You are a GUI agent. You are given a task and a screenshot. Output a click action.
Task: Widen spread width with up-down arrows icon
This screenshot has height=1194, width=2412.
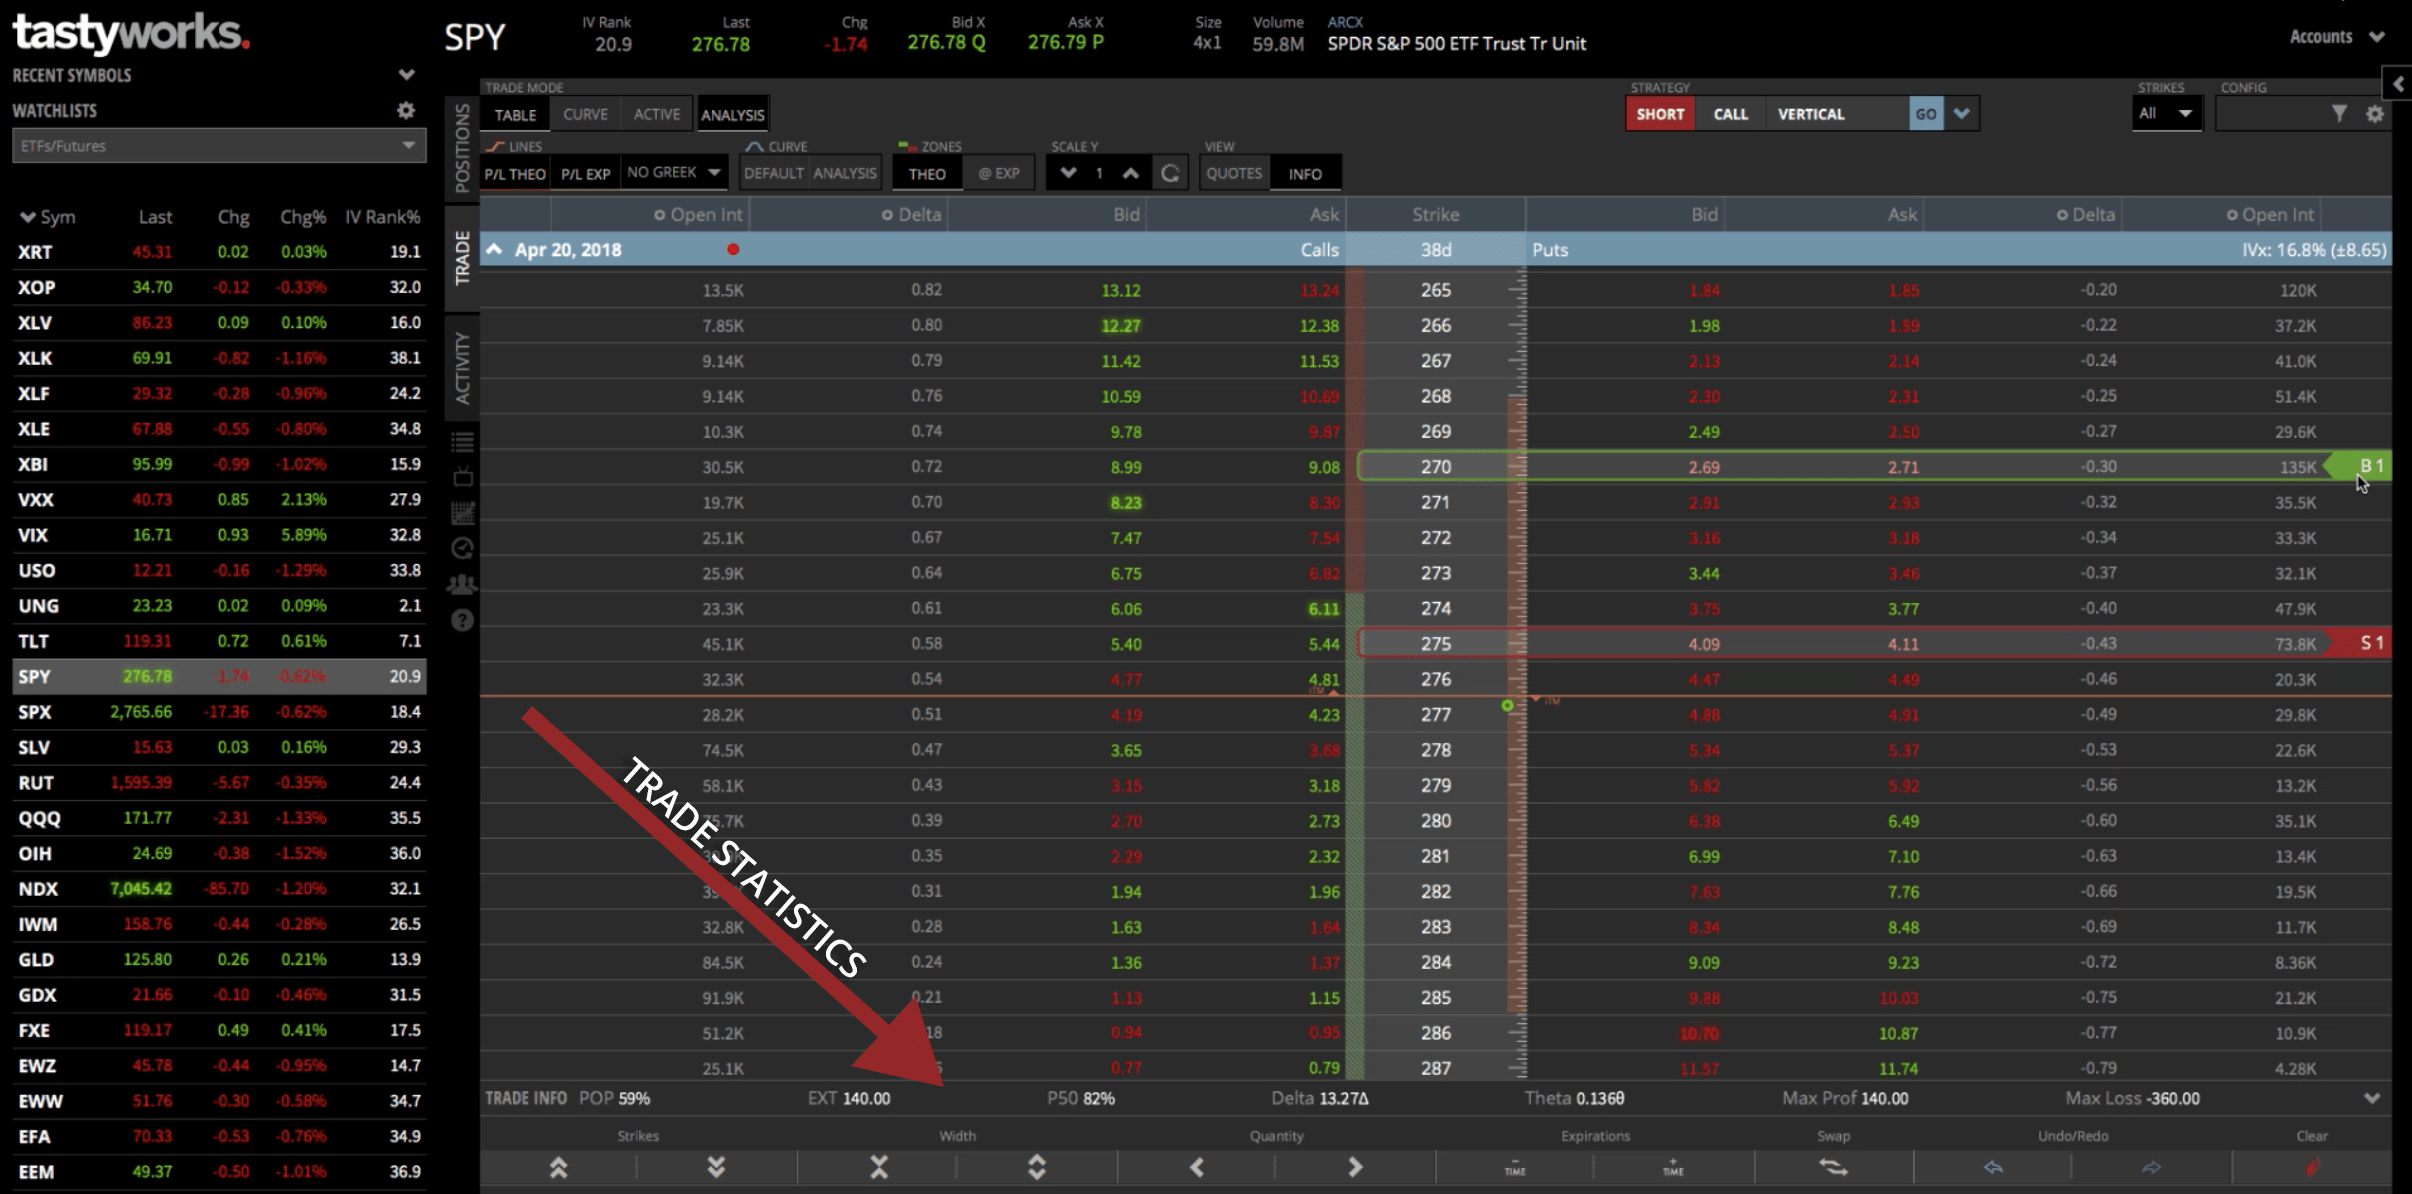(1037, 1167)
